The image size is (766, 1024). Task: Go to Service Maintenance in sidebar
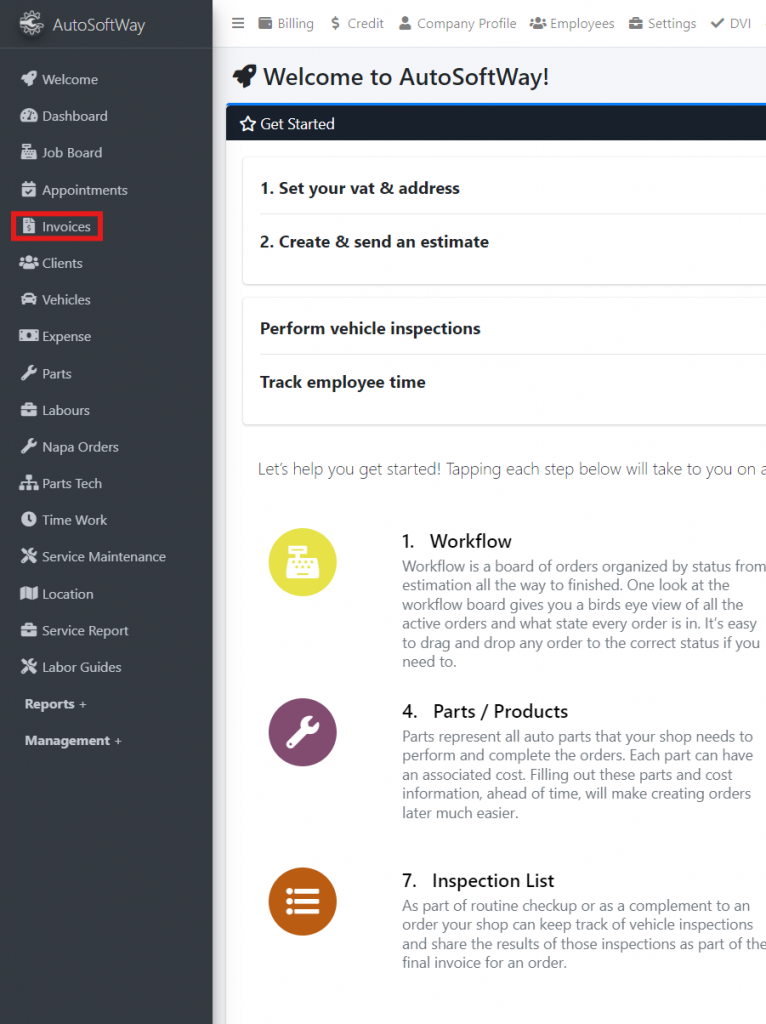tap(104, 556)
